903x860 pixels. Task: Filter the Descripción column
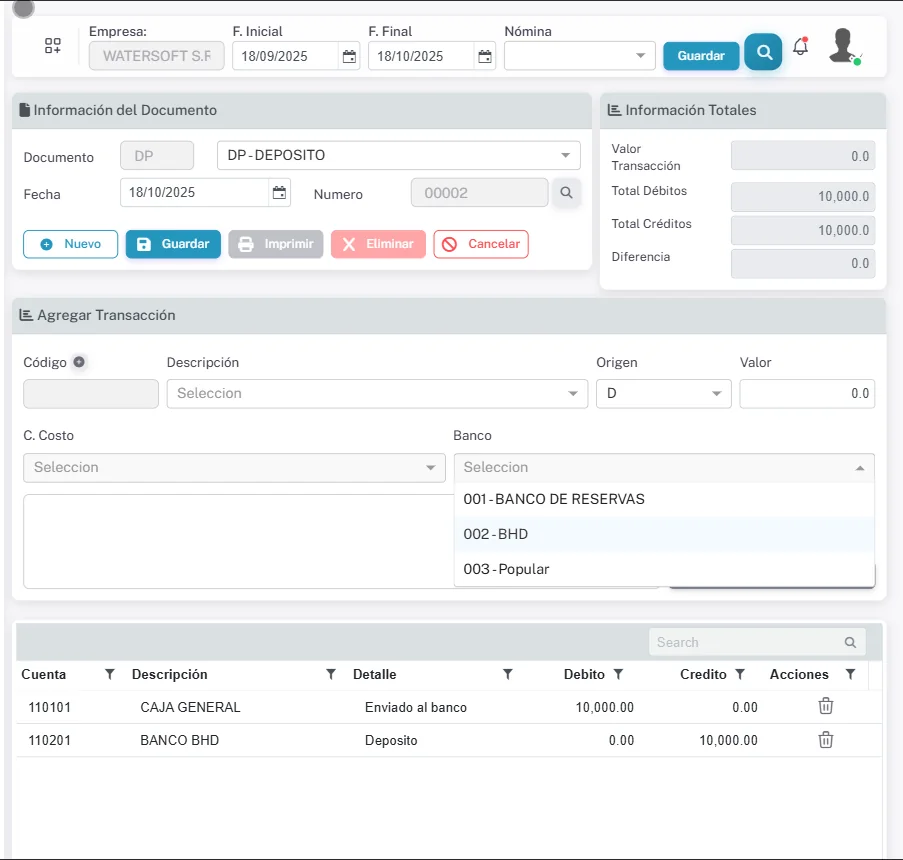(x=331, y=674)
